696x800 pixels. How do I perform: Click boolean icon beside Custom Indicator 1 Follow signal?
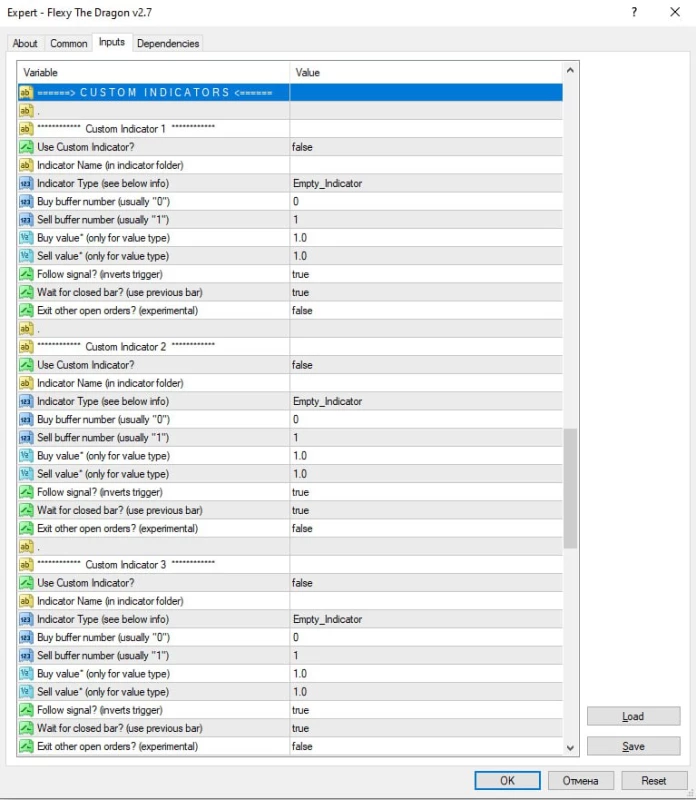[26, 274]
